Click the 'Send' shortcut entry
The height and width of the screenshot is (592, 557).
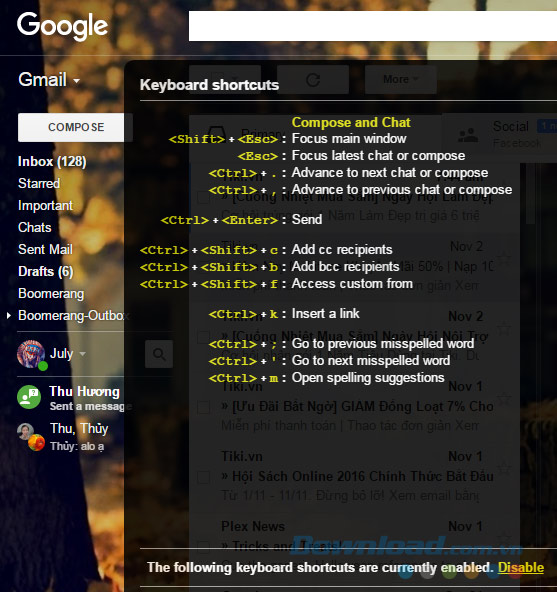pos(307,219)
